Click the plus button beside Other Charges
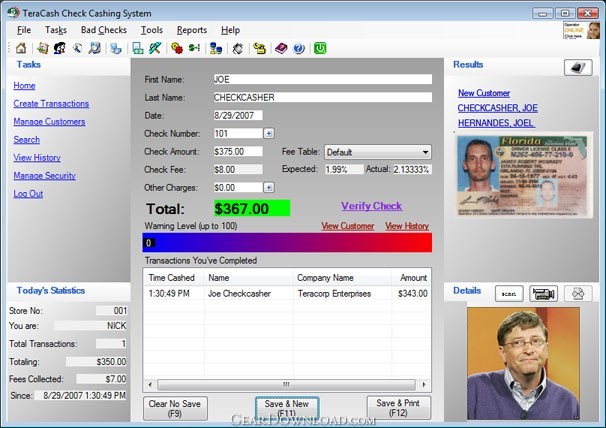 (x=269, y=188)
